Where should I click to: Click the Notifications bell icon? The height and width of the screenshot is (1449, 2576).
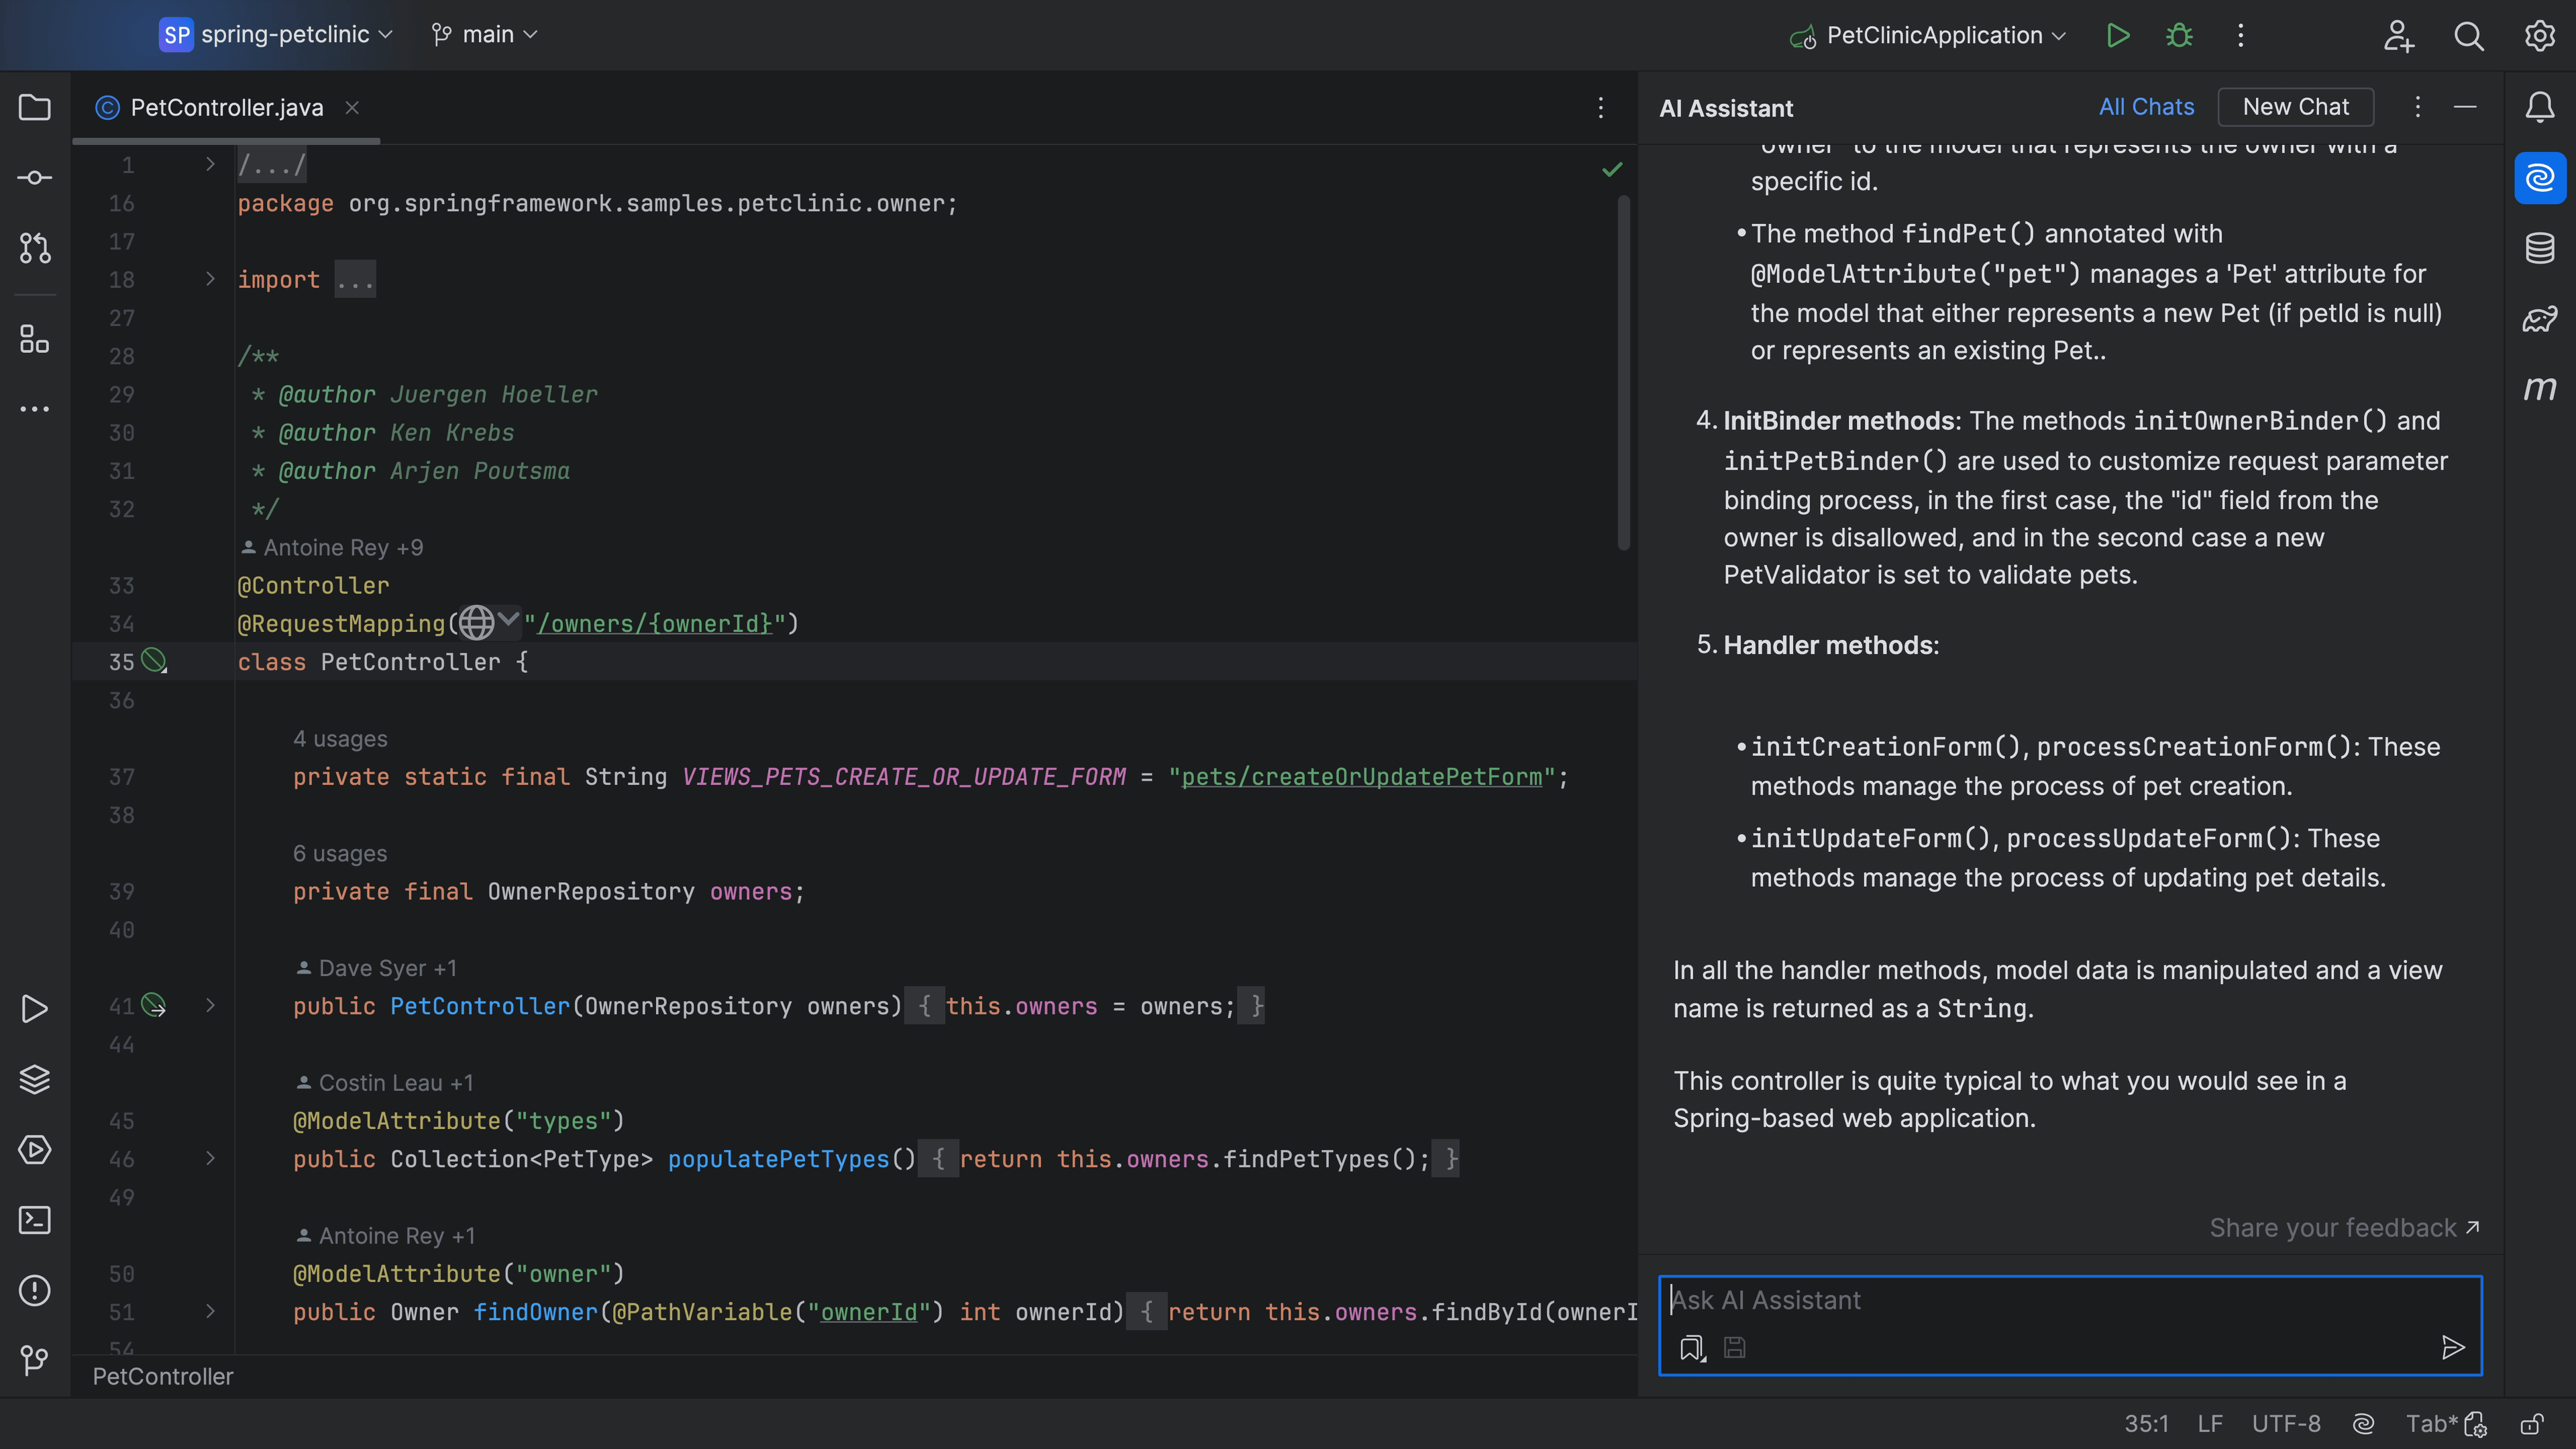pyautogui.click(x=2544, y=108)
